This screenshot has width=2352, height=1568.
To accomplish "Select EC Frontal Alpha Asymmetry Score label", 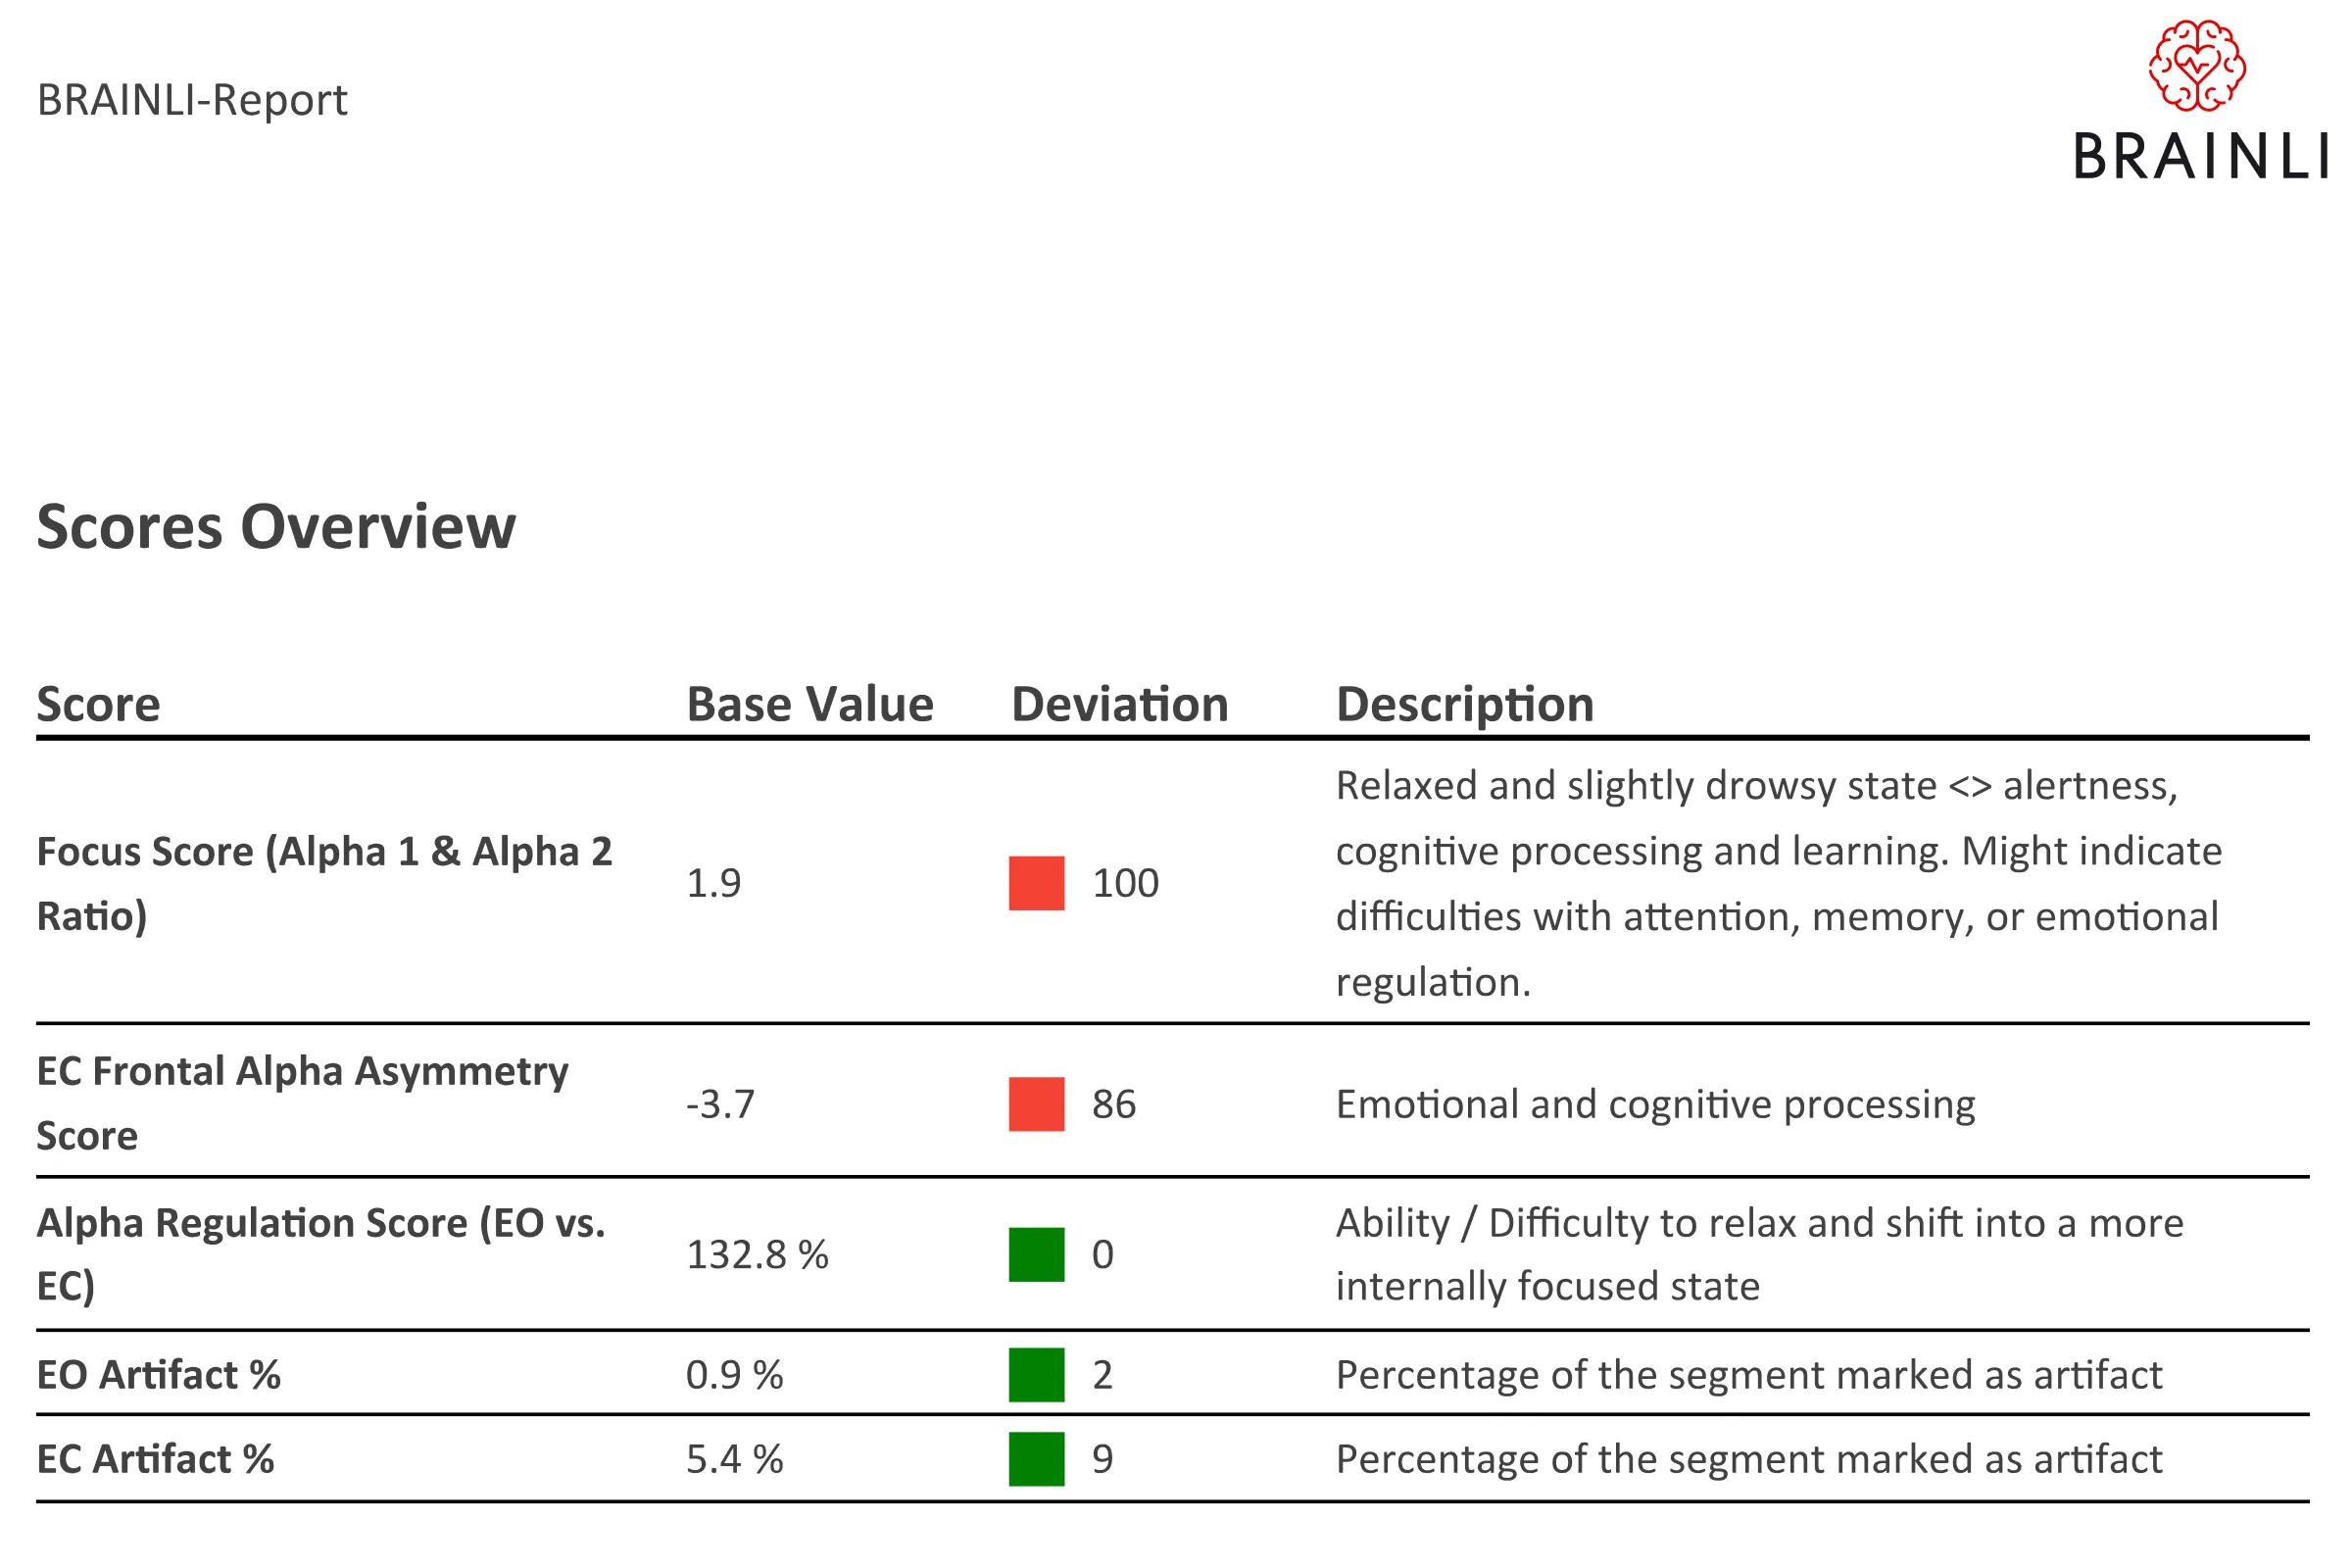I will (302, 1103).
